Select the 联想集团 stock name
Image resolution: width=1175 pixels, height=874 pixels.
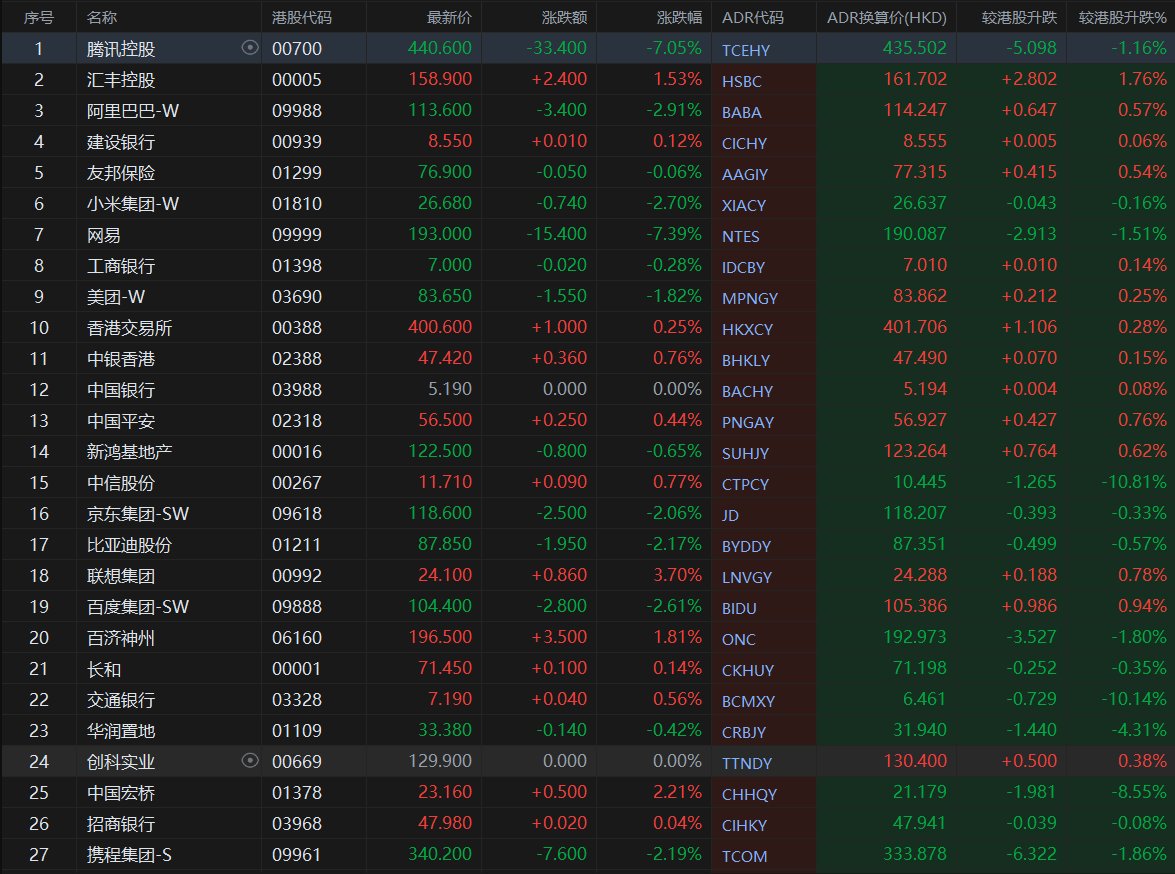(x=121, y=576)
